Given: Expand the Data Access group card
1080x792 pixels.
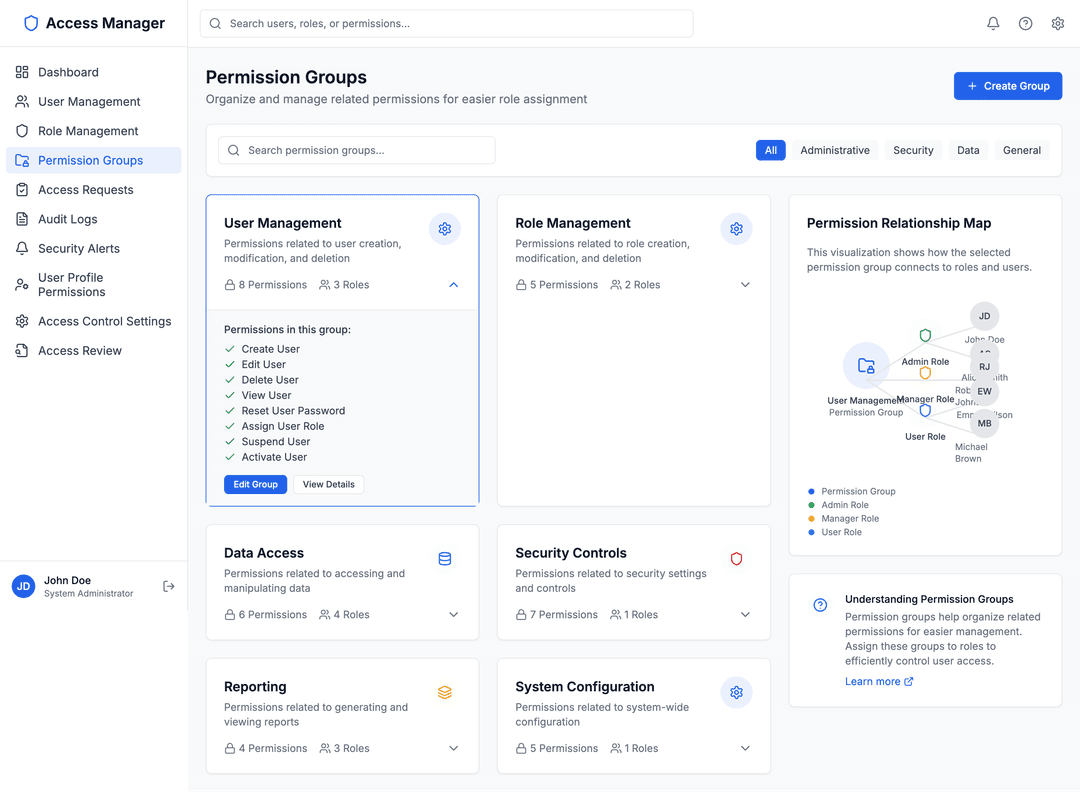Looking at the screenshot, I should point(453,615).
